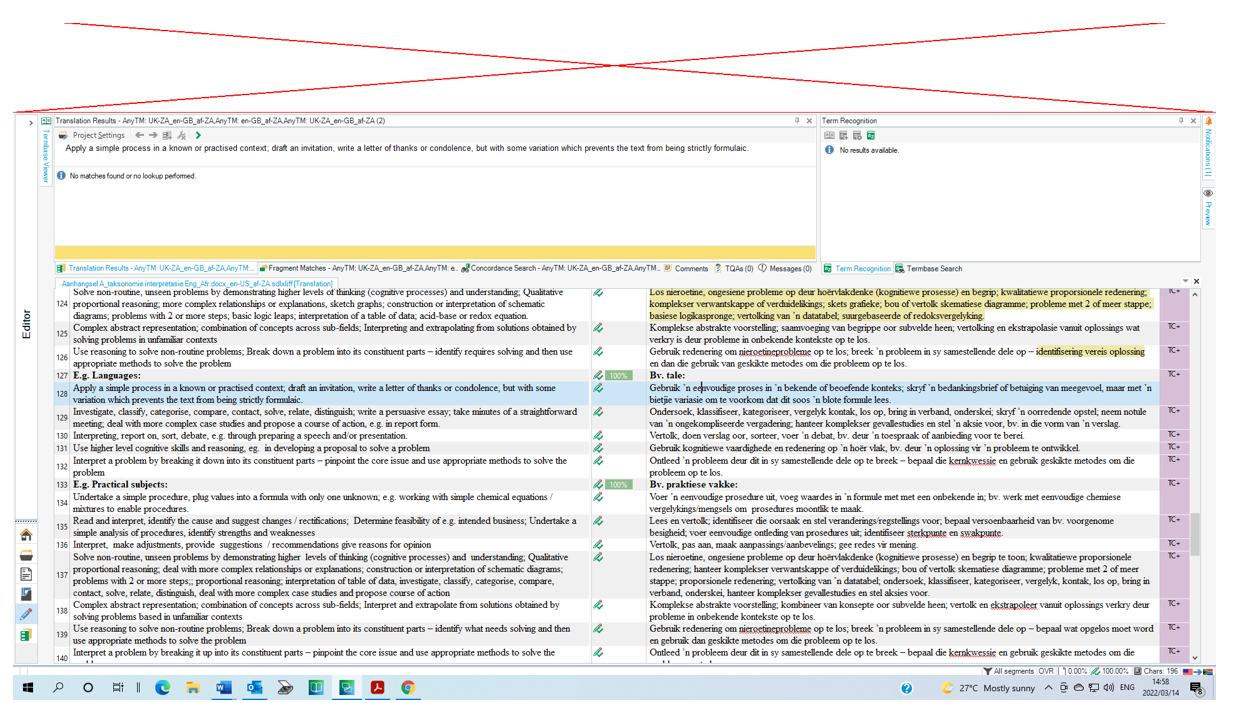The width and height of the screenshot is (1233, 703).
Task: Click the status icon of segment 136
Action: 598,545
